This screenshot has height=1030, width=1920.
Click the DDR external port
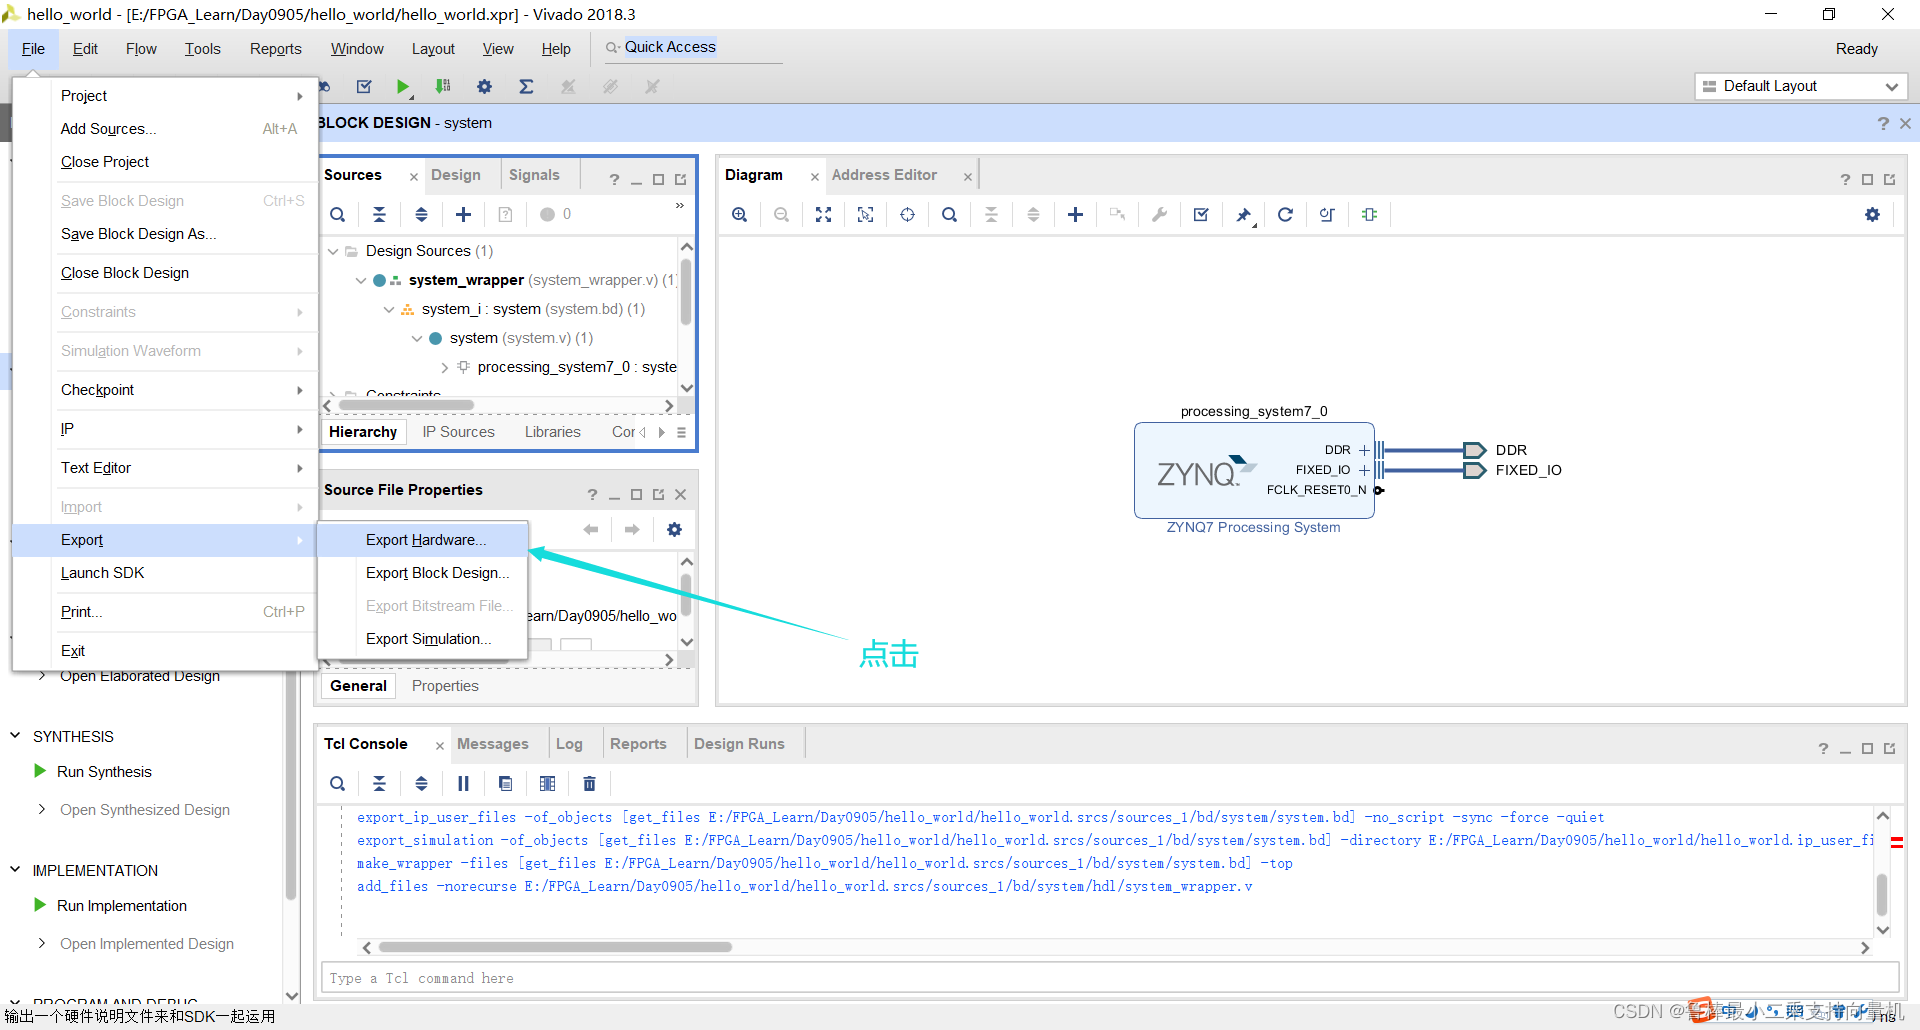pyautogui.click(x=1474, y=450)
